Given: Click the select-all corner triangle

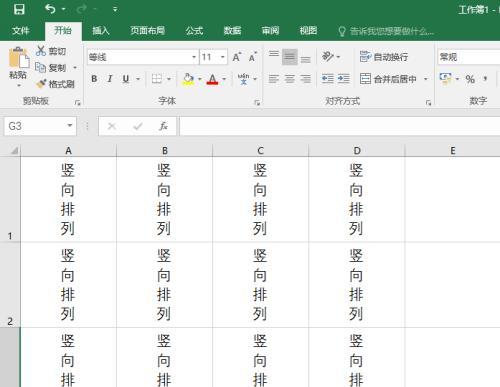Looking at the screenshot, I should pos(14,151).
